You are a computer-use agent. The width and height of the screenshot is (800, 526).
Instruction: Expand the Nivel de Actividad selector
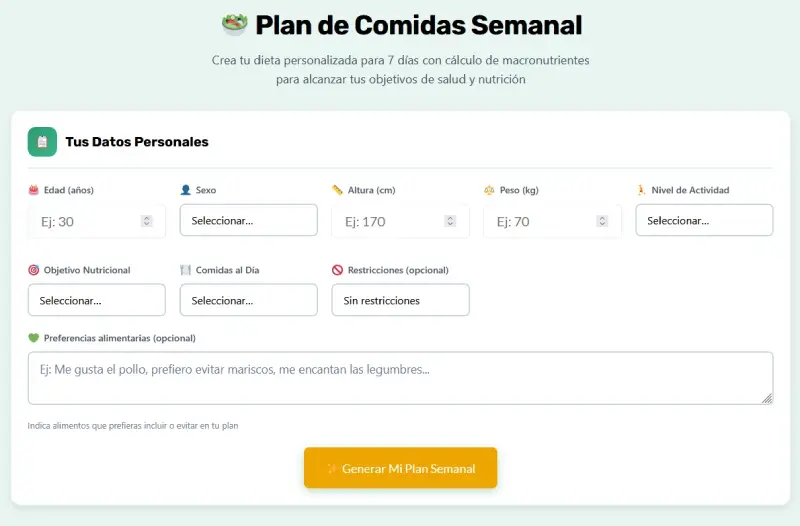click(x=704, y=220)
